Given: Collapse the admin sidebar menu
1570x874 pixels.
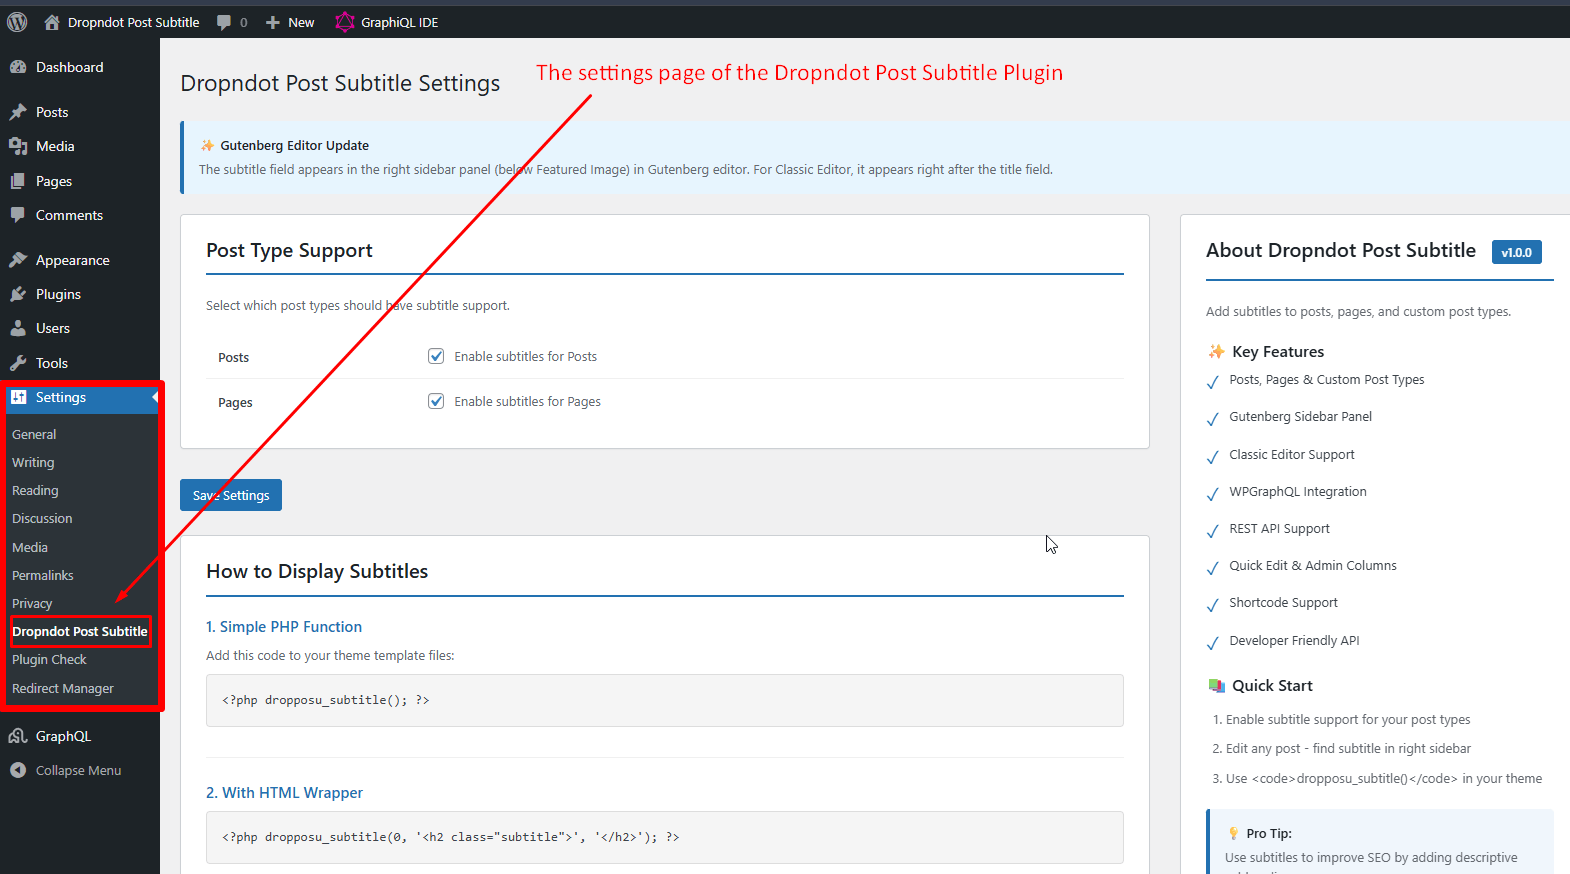Looking at the screenshot, I should 80,770.
